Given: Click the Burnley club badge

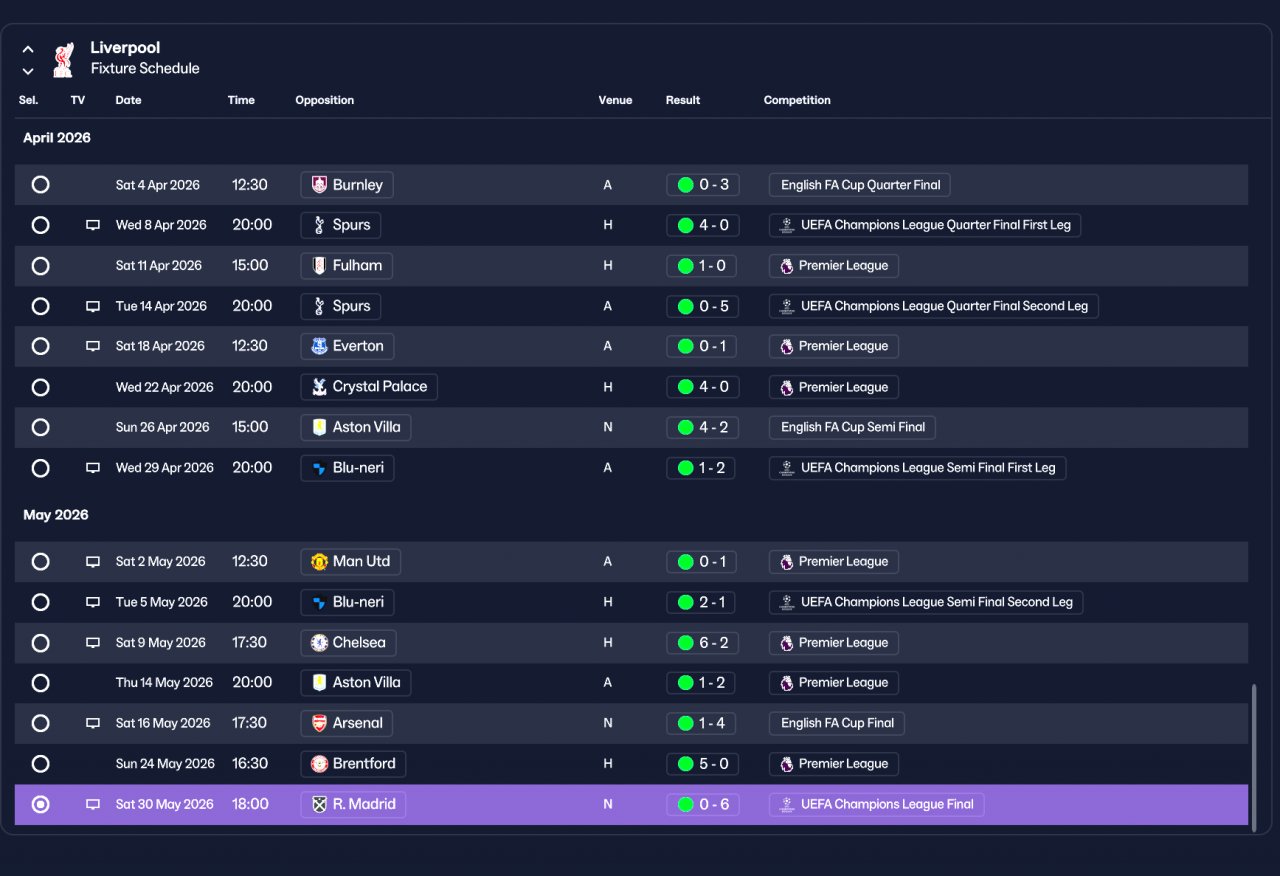Looking at the screenshot, I should (319, 185).
